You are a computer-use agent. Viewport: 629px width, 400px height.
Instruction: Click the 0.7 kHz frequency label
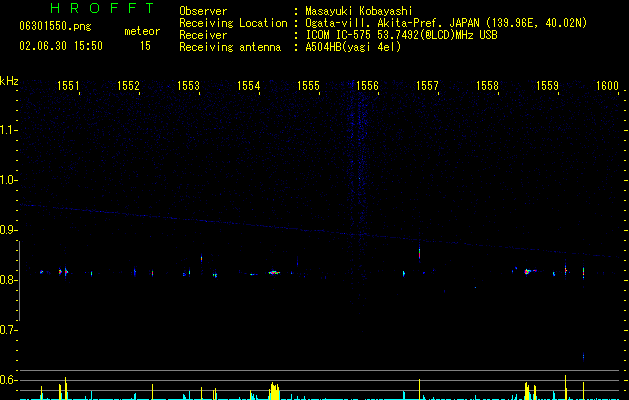8,330
